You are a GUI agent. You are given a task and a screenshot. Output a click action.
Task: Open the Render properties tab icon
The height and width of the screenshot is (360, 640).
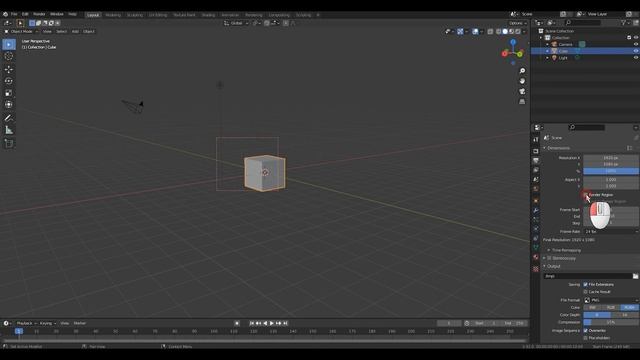click(x=536, y=151)
